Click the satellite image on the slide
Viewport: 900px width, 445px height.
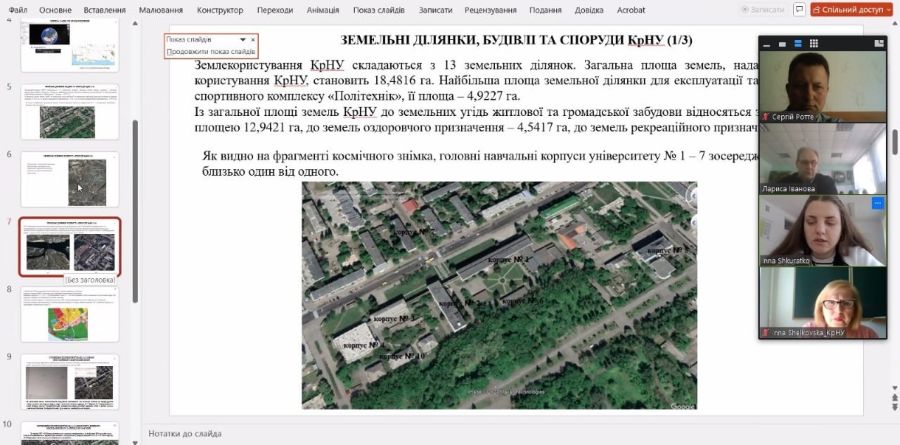click(499, 295)
